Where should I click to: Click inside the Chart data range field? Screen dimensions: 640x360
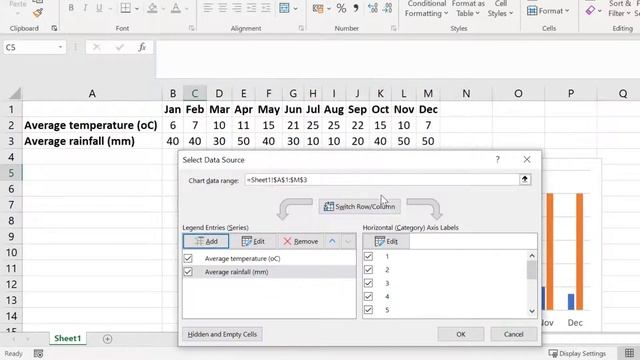tap(382, 180)
